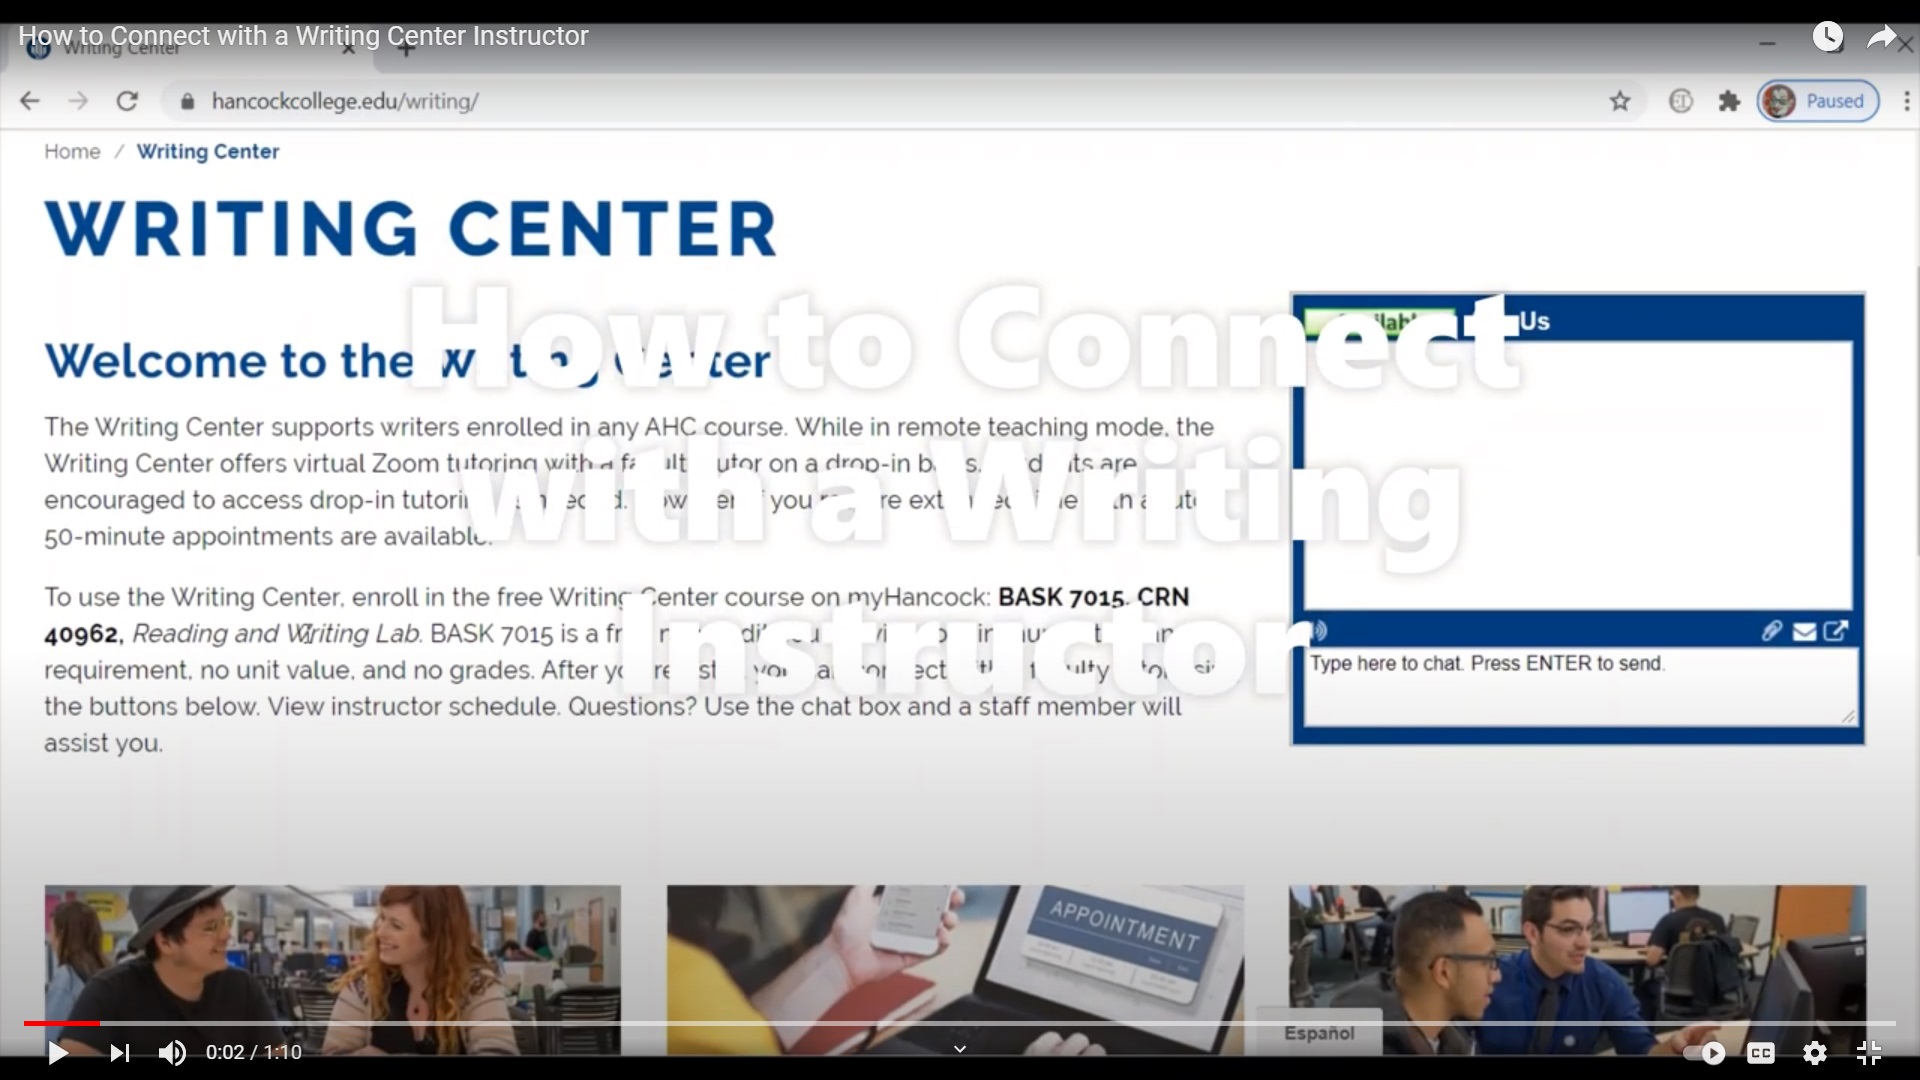Toggle the browser bookmark star icon
The height and width of the screenshot is (1080, 1920).
point(1619,100)
